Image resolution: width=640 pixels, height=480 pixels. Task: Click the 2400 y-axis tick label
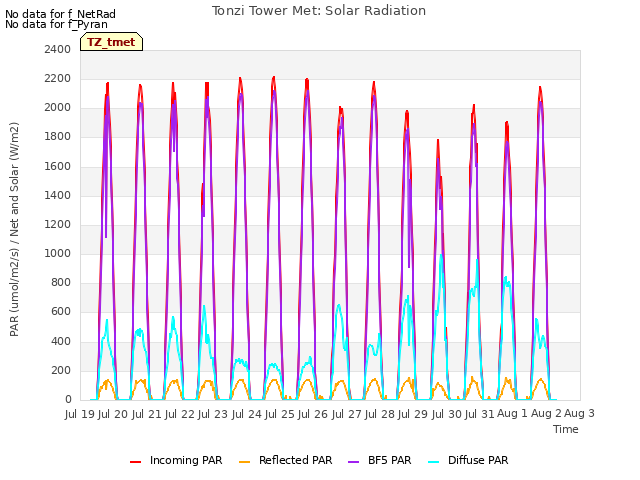pyautogui.click(x=58, y=49)
